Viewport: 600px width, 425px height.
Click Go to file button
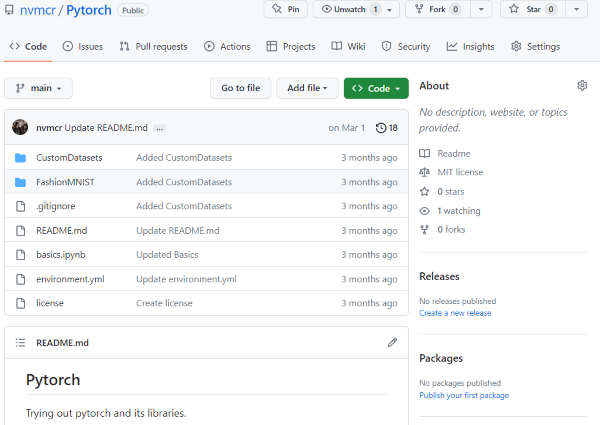click(x=240, y=88)
